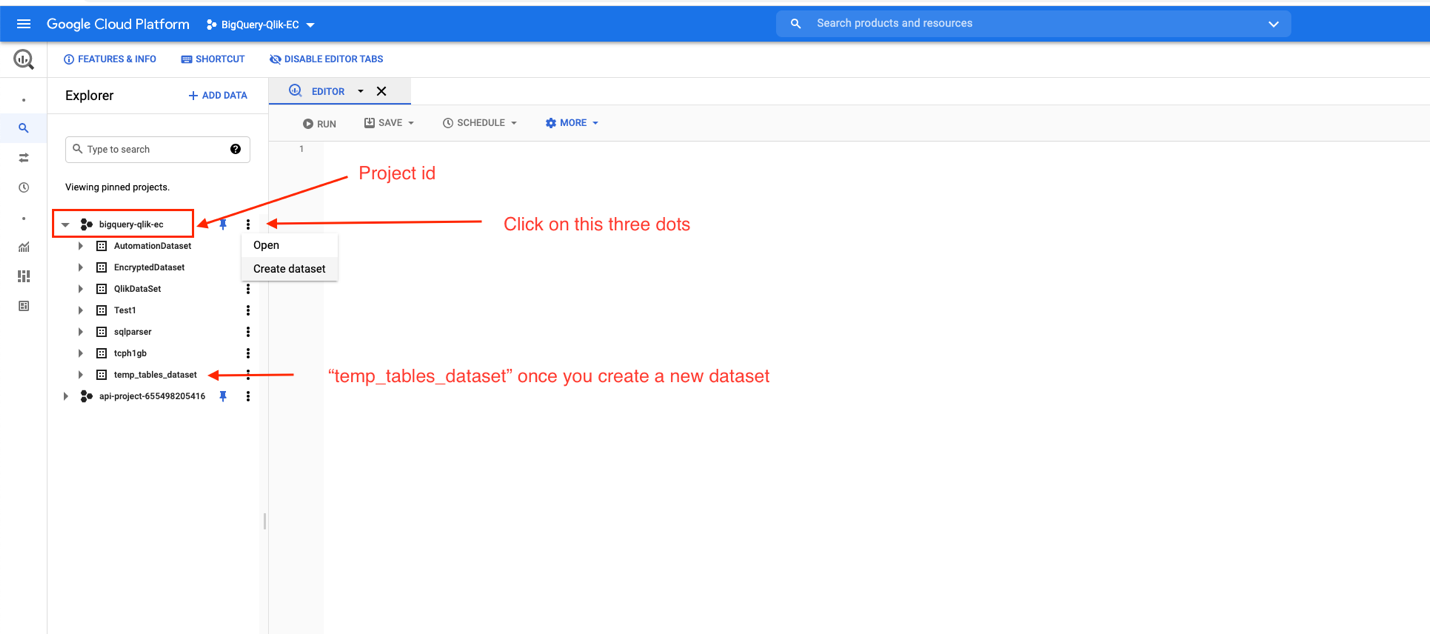The image size is (1430, 634).
Task: Open Features & Info
Action: 110,59
